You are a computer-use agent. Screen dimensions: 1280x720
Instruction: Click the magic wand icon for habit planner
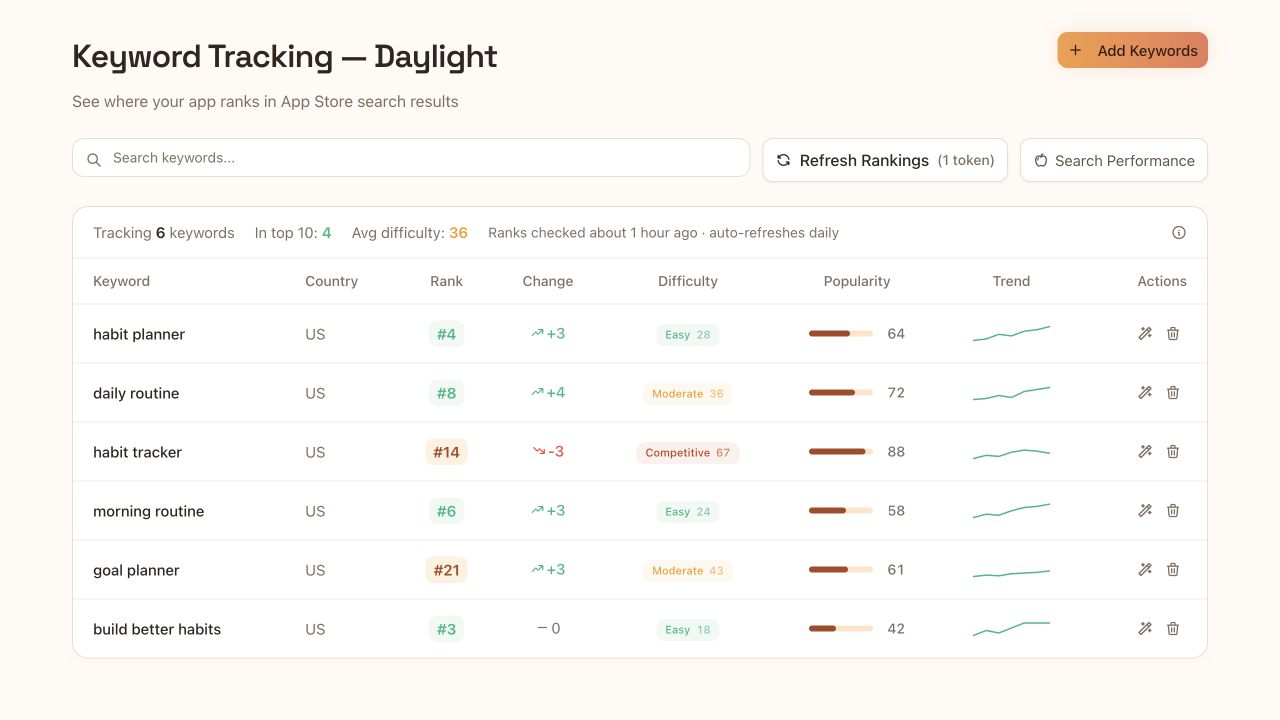point(1145,334)
